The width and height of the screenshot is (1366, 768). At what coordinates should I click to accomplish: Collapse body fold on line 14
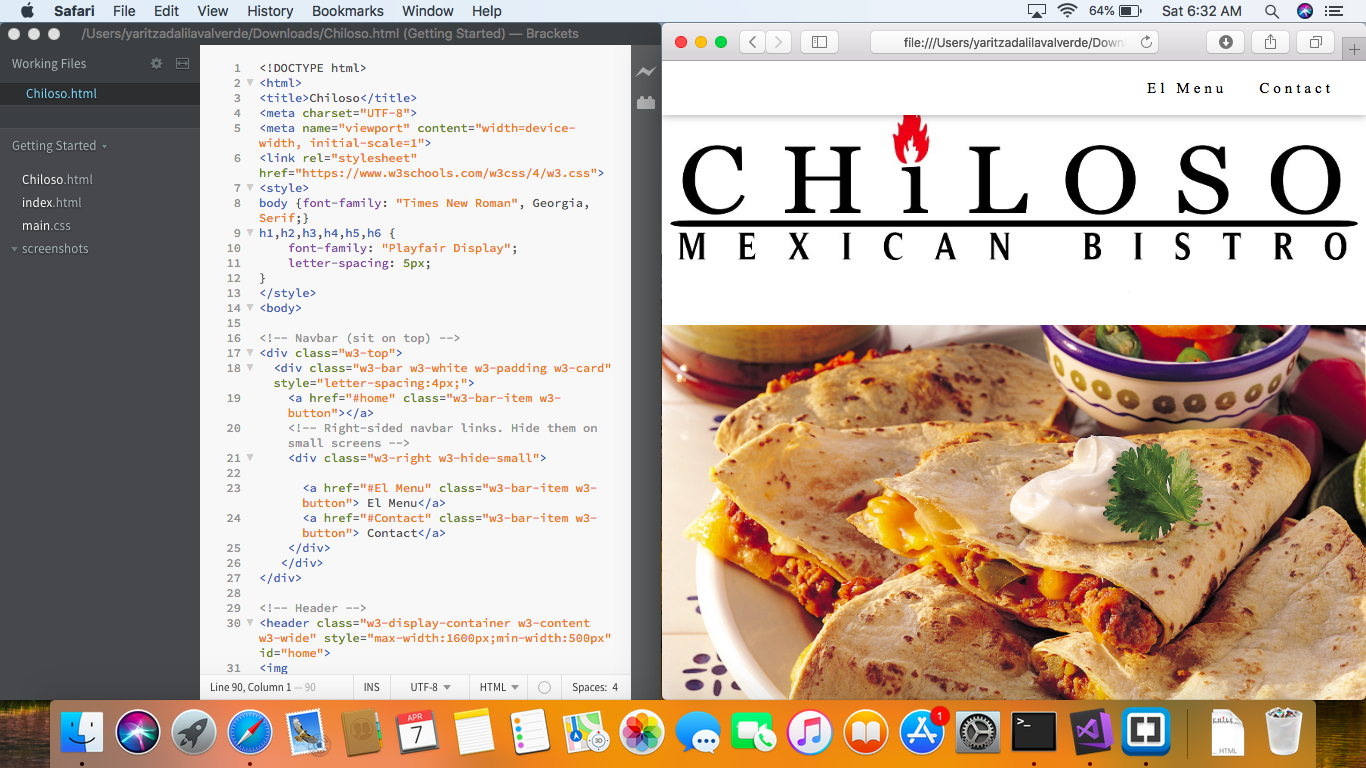tap(250, 308)
